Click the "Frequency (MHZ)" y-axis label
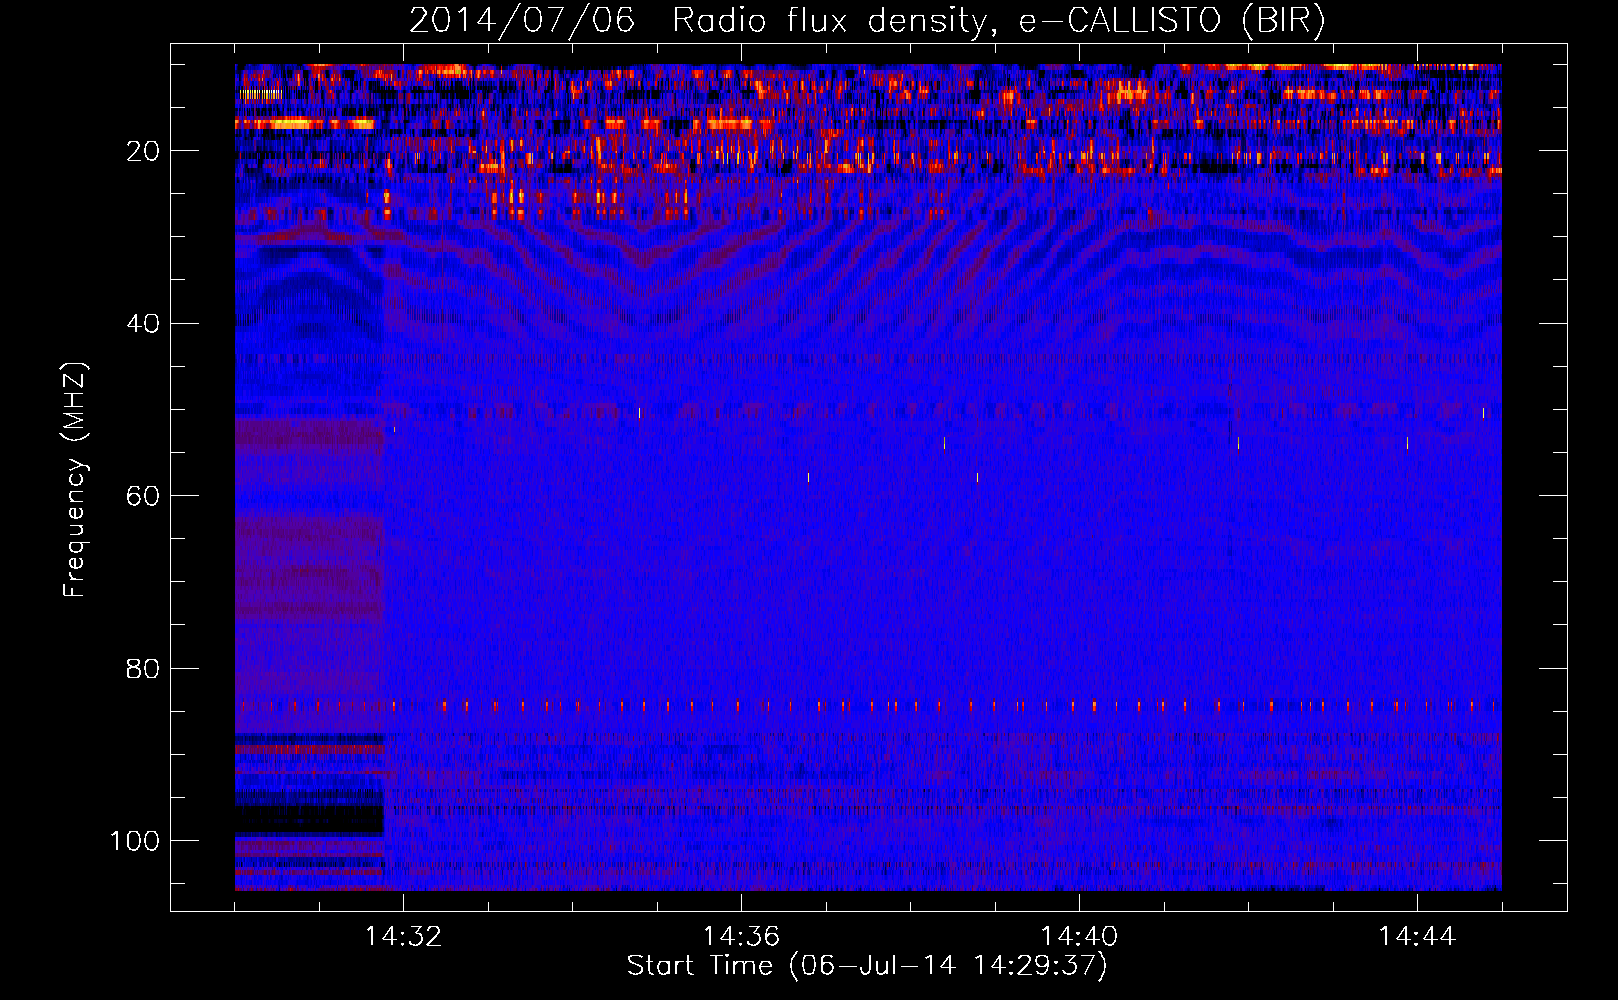 point(76,480)
